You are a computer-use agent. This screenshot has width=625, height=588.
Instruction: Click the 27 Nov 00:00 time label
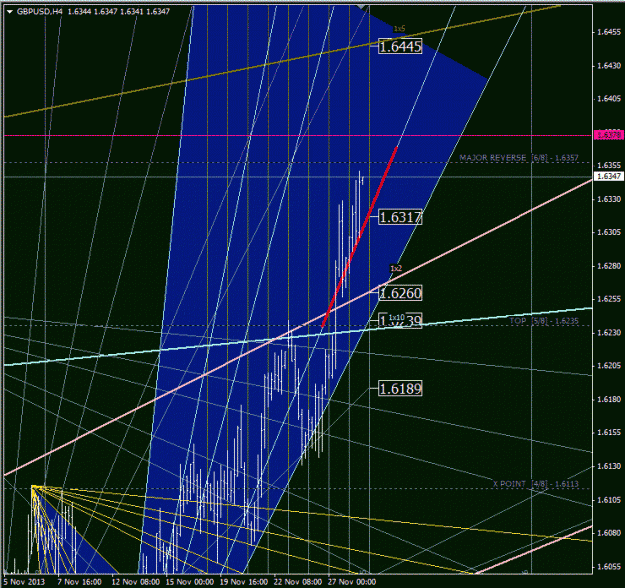point(352,582)
